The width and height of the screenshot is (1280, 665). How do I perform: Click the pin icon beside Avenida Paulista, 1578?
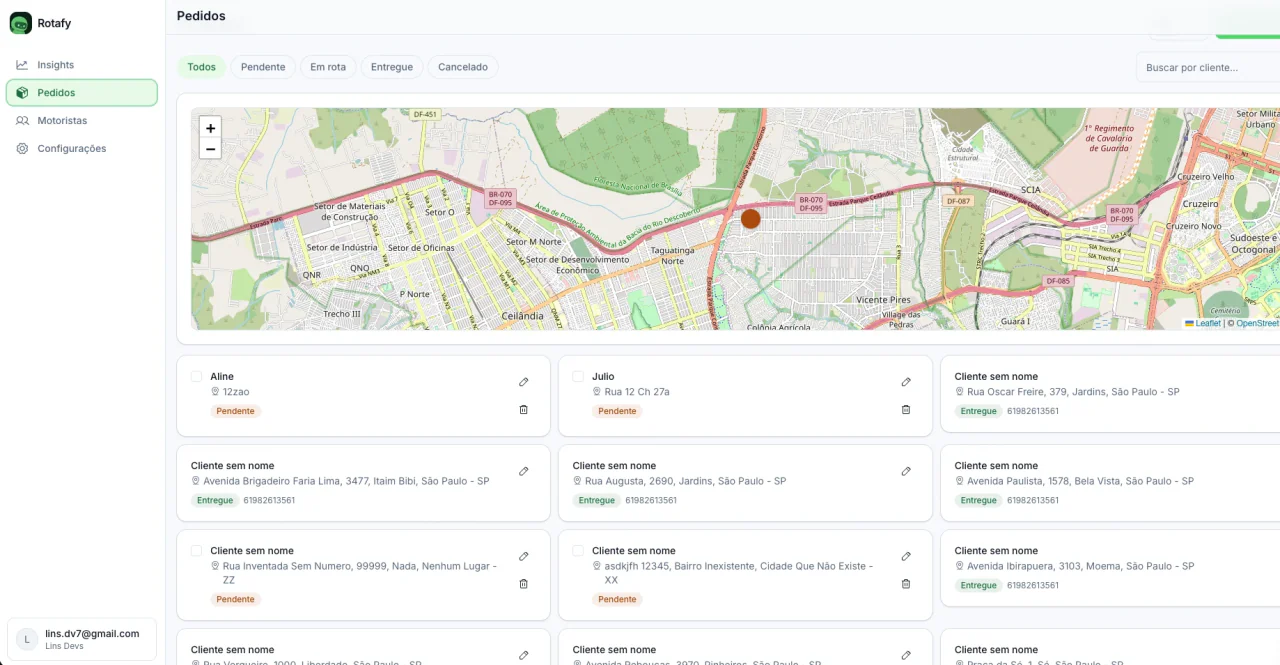pos(959,481)
